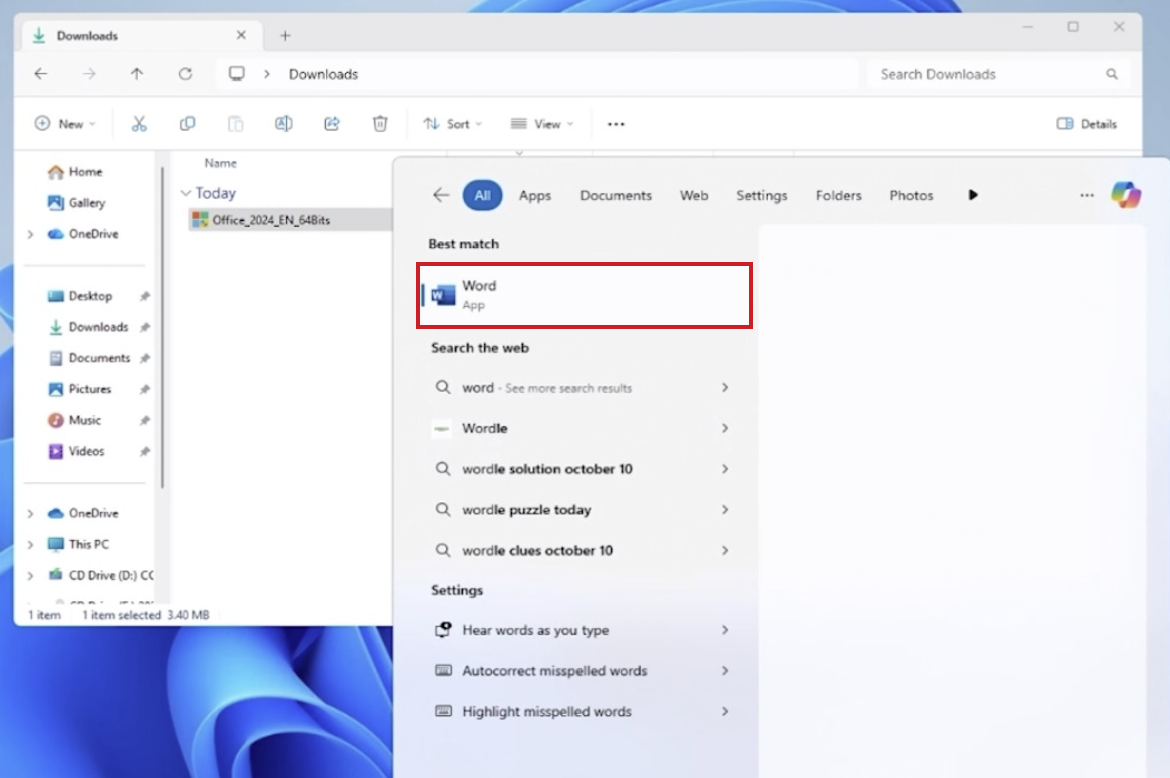Open 'Hear words as you type' setting
This screenshot has width=1170, height=778.
point(582,630)
